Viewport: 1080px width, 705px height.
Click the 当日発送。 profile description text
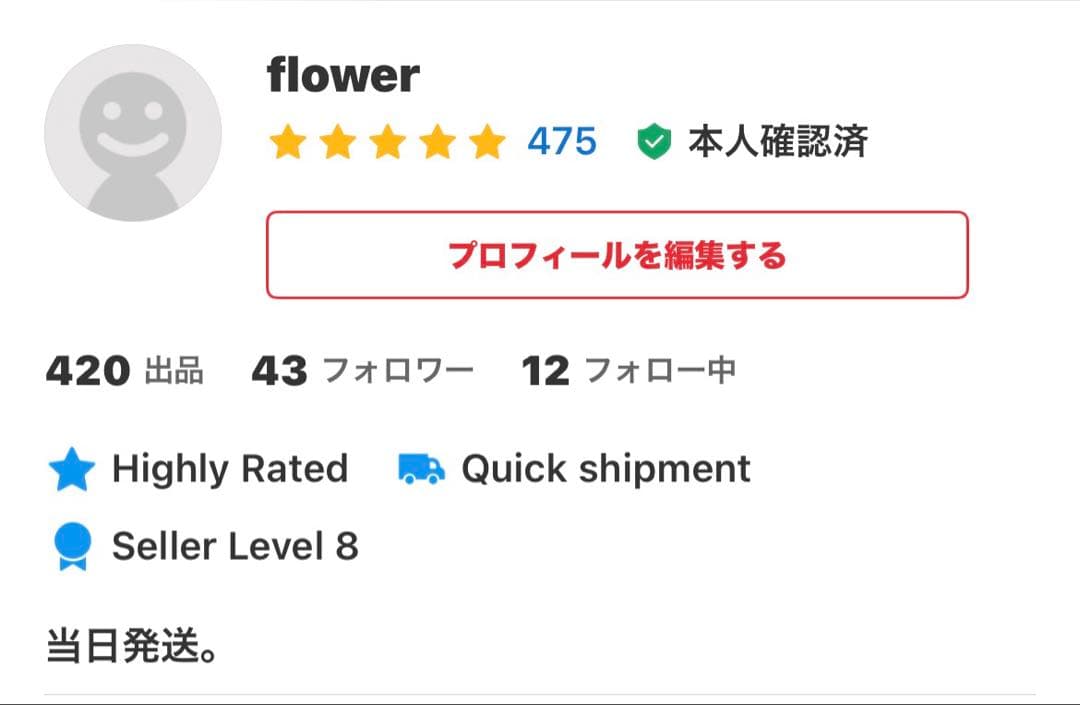[x=133, y=646]
